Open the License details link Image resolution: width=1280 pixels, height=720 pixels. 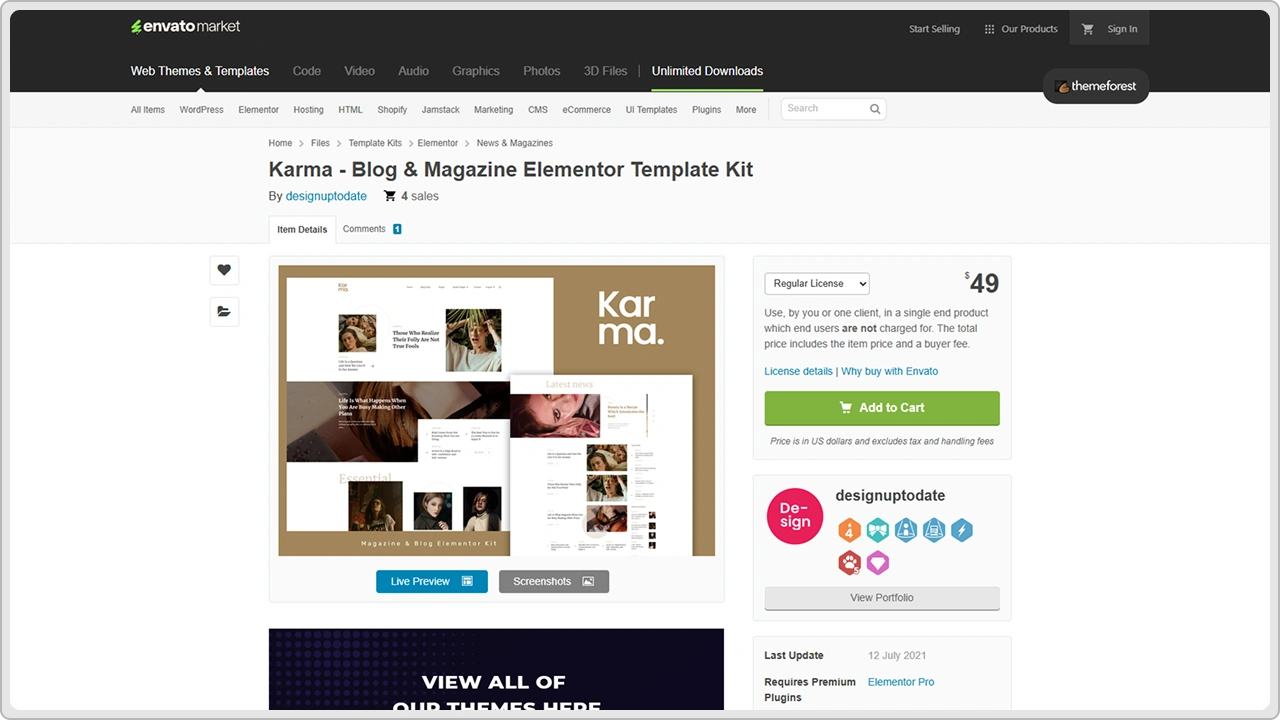798,371
